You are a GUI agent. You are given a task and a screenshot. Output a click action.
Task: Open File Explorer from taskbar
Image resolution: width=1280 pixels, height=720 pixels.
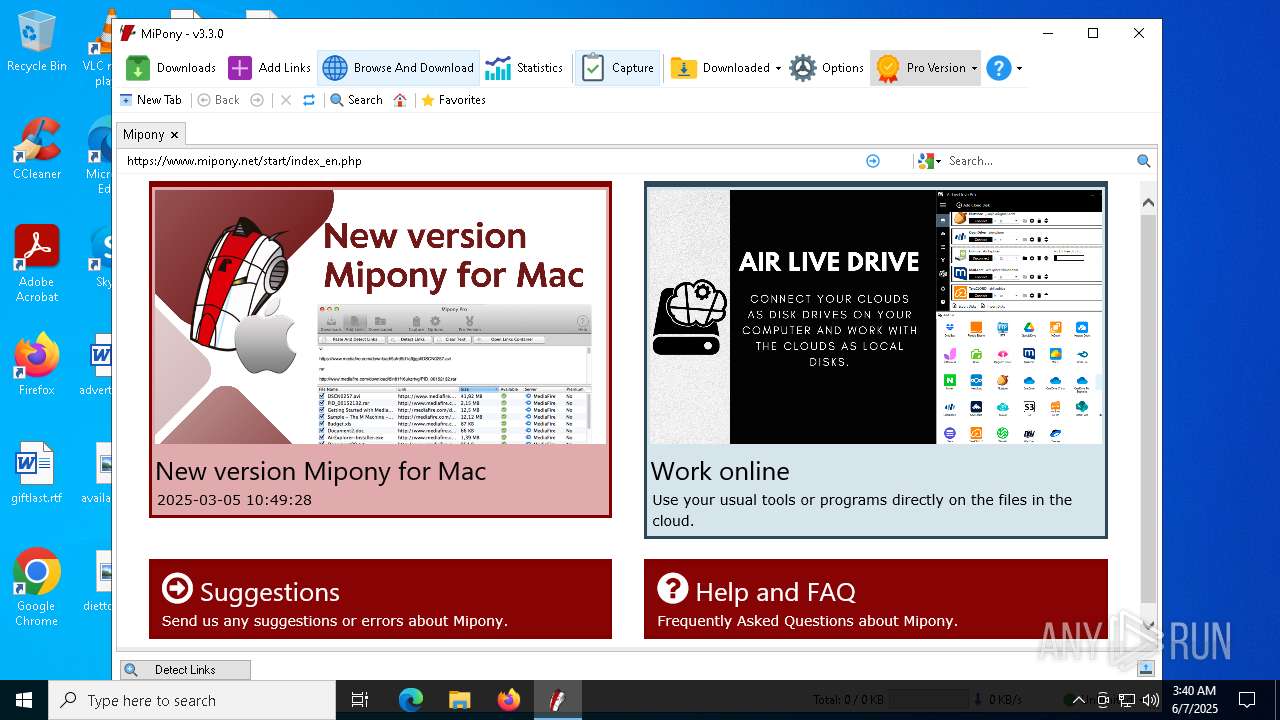(459, 700)
